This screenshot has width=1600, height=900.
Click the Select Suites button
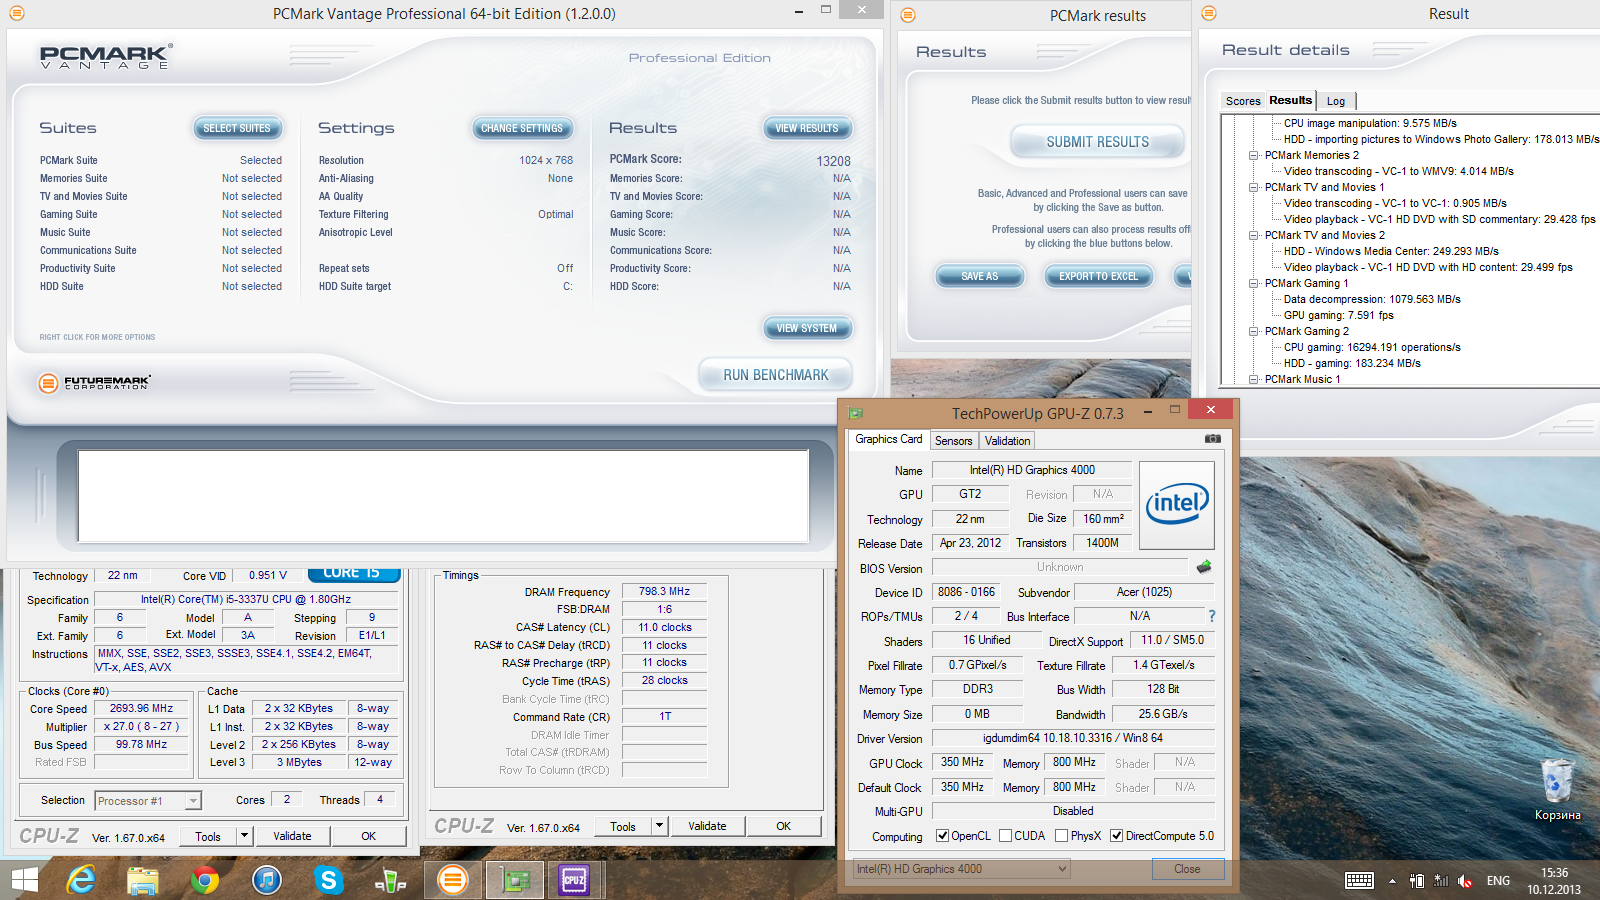[237, 128]
